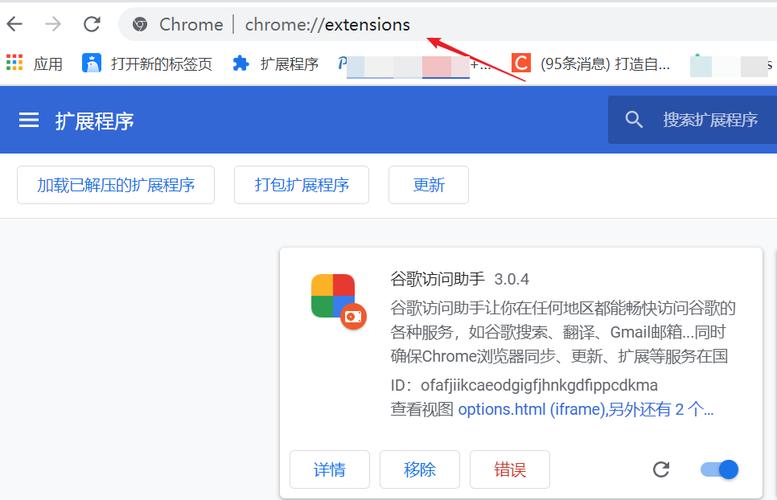Screen dimensions: 777x500
Task: Click the 打开新的标签页 bookmark icon
Action: (92, 63)
